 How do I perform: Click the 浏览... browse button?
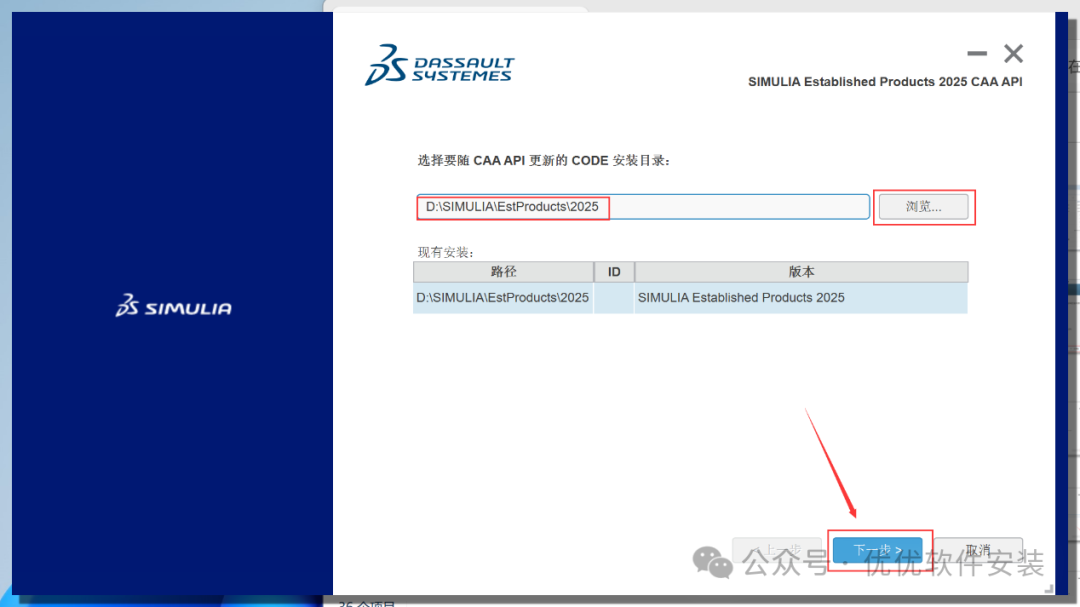[923, 207]
